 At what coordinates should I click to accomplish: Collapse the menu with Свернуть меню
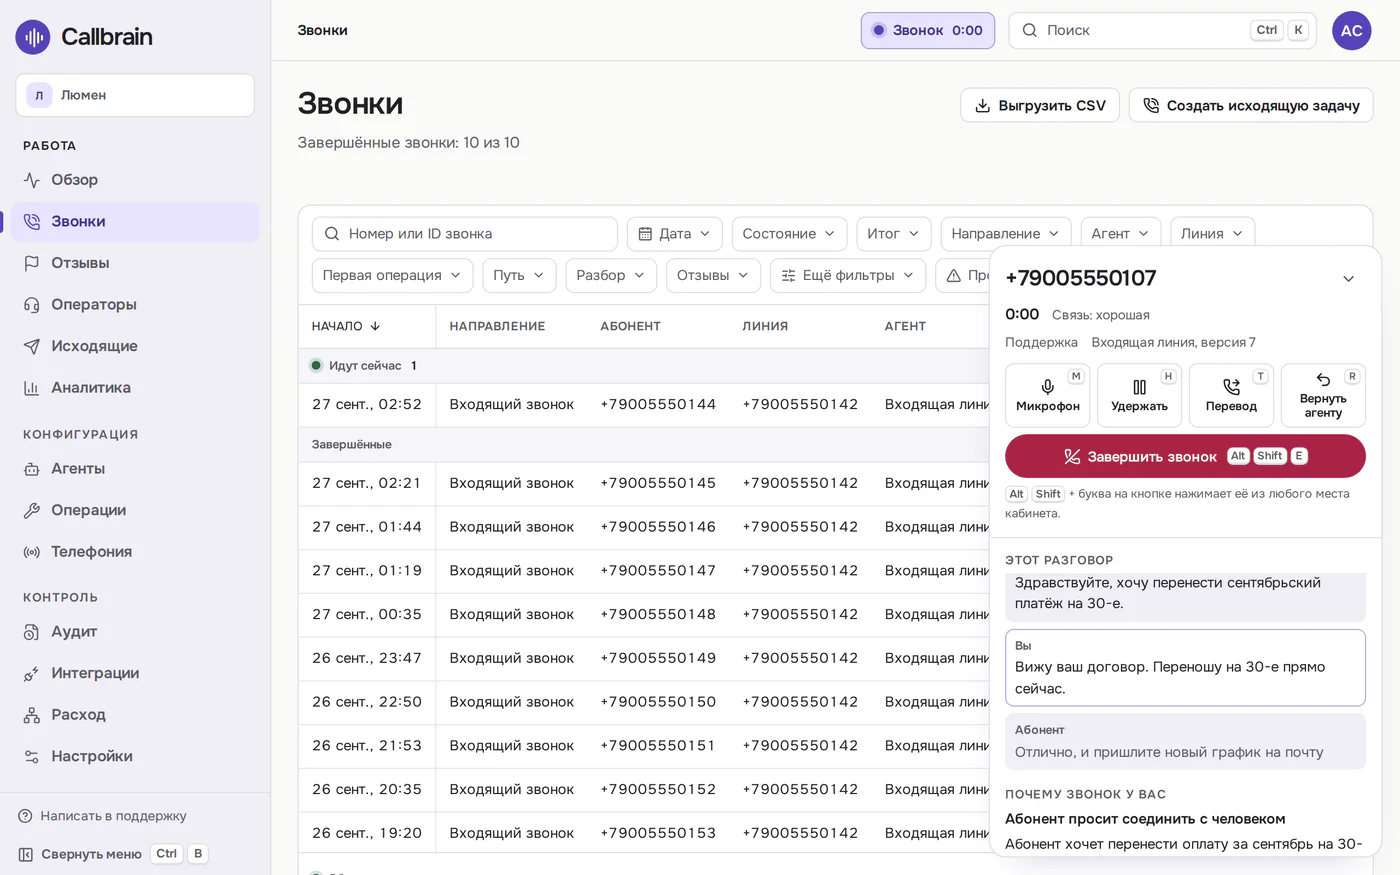pyautogui.click(x=113, y=854)
